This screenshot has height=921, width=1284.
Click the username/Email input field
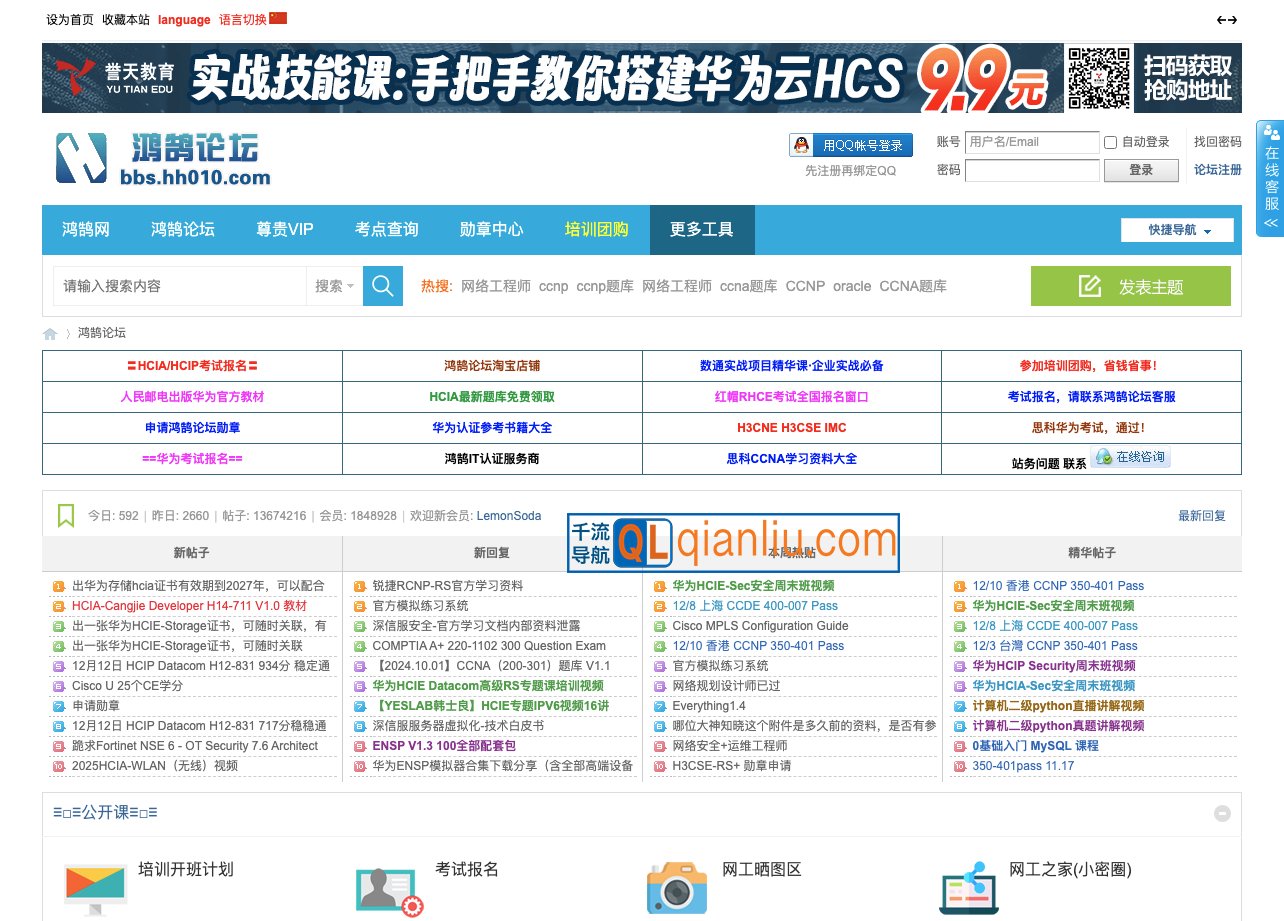(1031, 142)
